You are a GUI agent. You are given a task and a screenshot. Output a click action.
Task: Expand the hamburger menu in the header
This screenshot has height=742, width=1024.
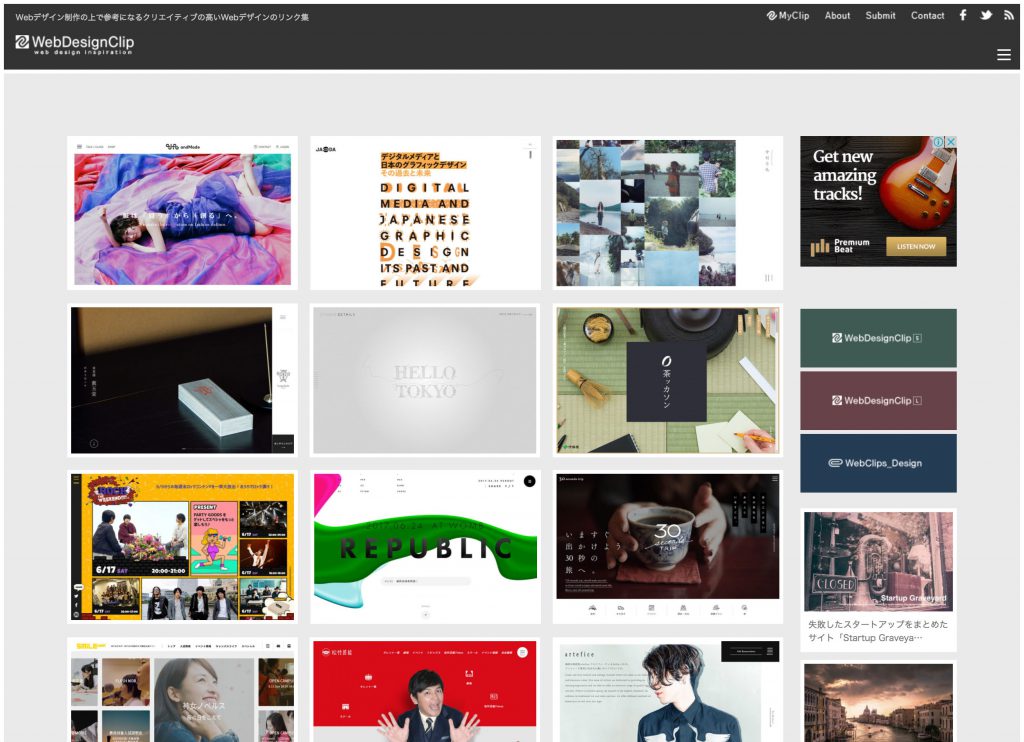[x=1004, y=55]
